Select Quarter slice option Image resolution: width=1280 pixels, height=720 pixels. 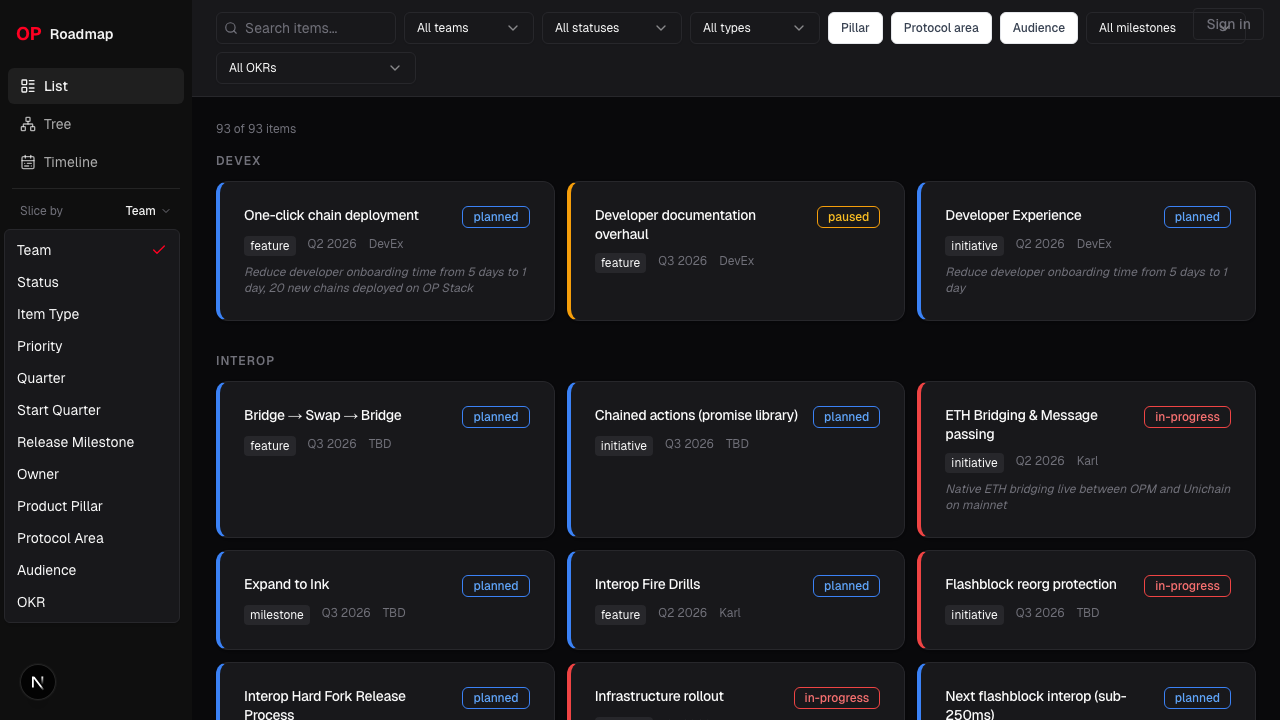pos(92,378)
